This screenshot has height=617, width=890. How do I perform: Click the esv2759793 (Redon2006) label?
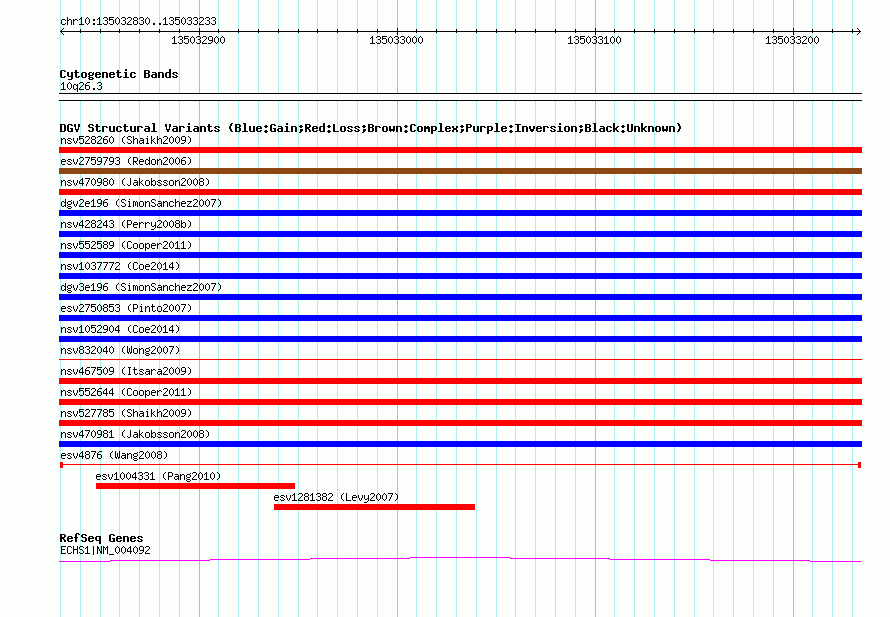126,161
